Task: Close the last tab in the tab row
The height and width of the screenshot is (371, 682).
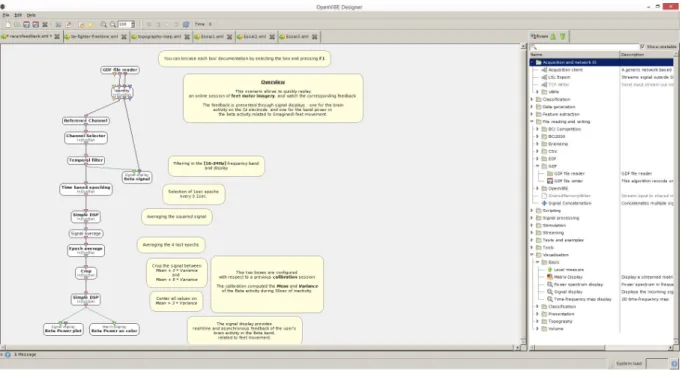Action: (x=314, y=37)
